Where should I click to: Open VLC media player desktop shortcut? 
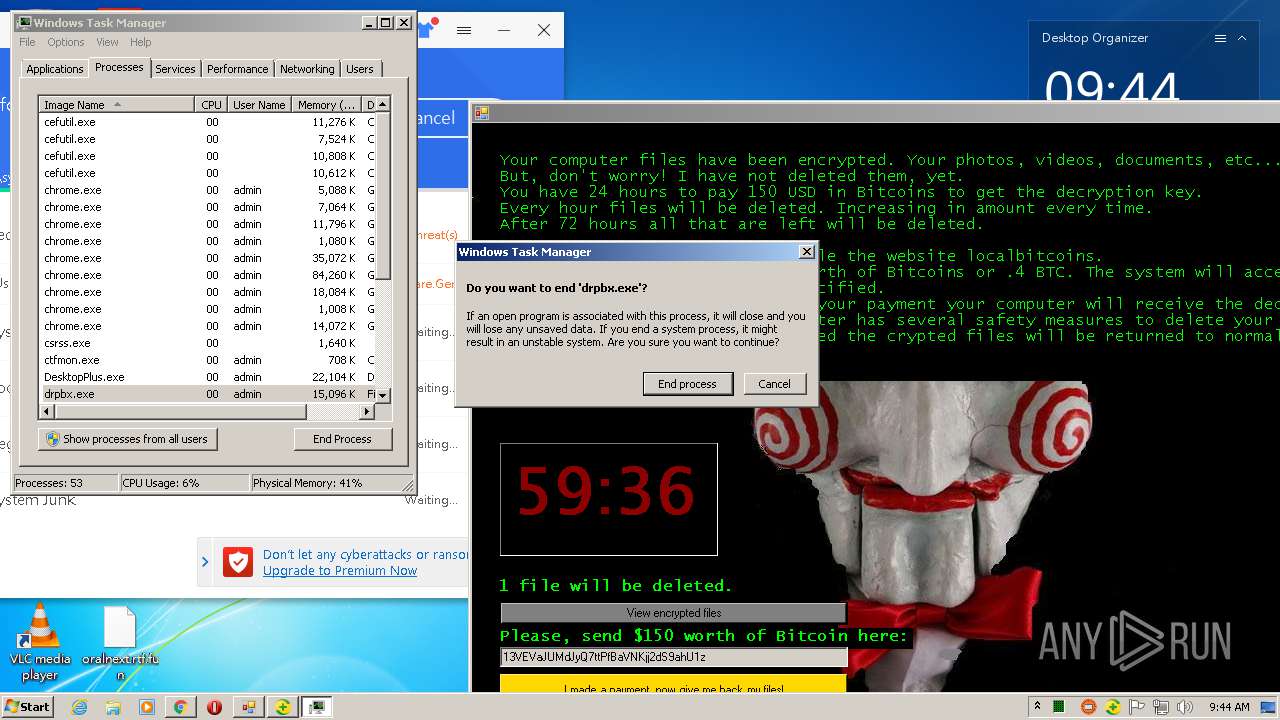(x=40, y=643)
